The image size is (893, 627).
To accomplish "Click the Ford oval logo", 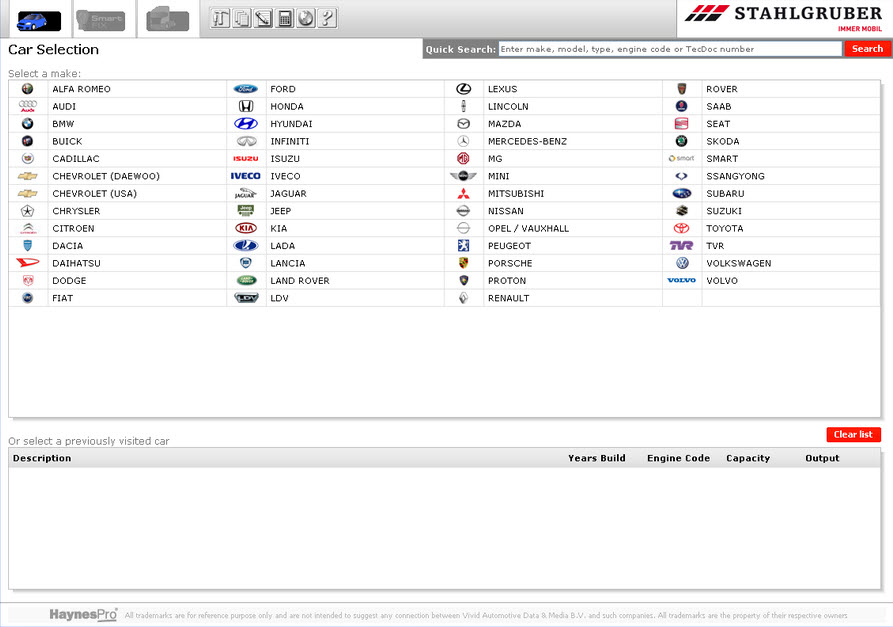I will 245,89.
